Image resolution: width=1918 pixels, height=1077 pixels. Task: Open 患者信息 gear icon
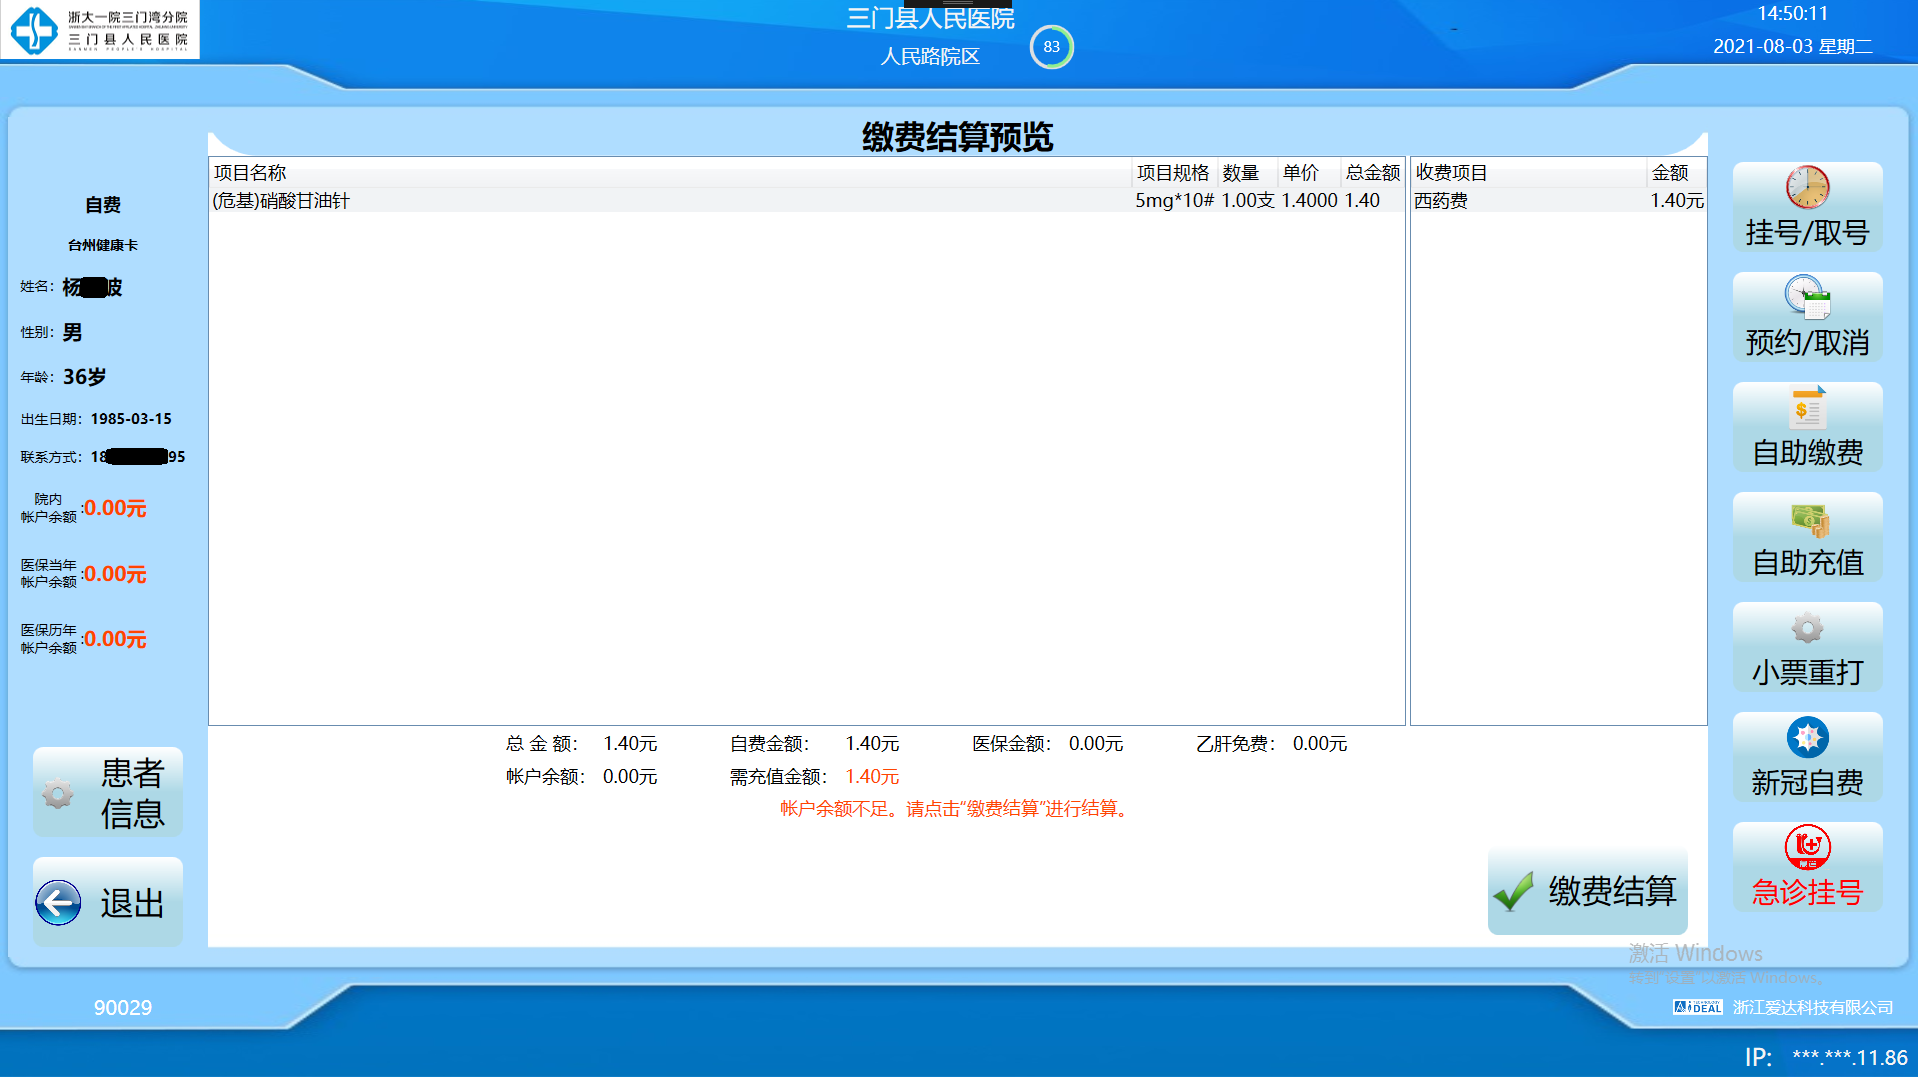tap(58, 793)
